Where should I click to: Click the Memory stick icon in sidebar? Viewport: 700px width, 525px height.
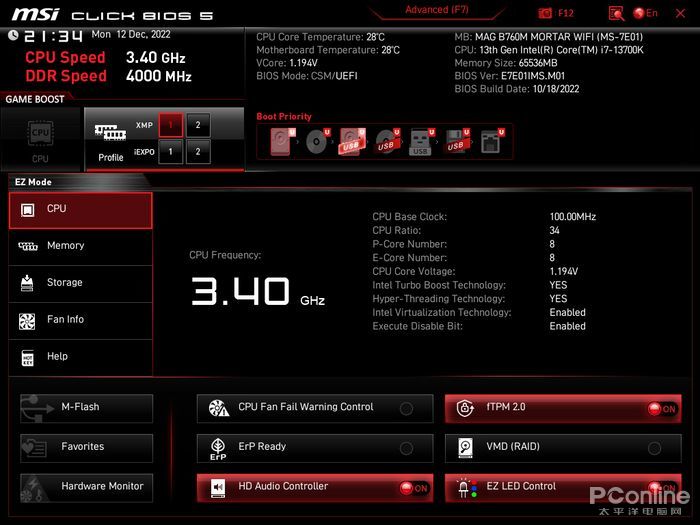point(28,246)
